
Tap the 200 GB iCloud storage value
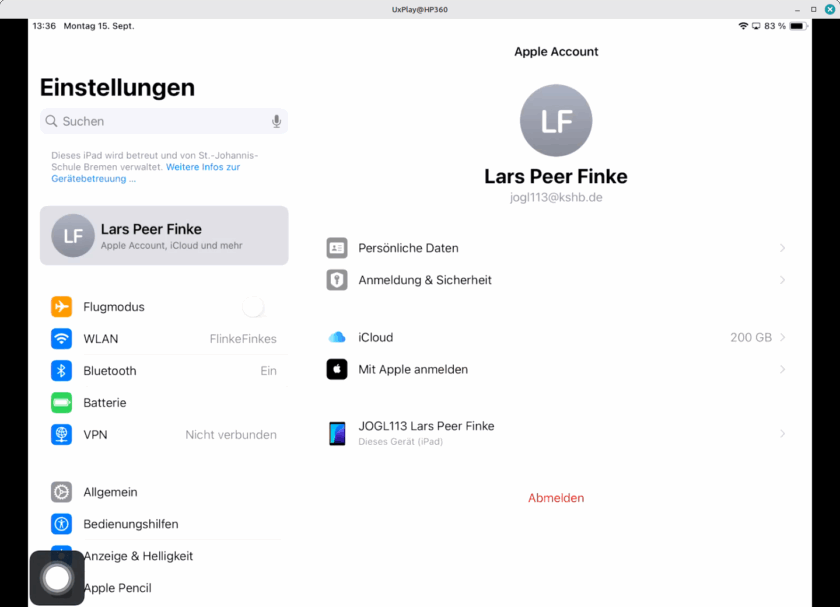[x=751, y=337]
